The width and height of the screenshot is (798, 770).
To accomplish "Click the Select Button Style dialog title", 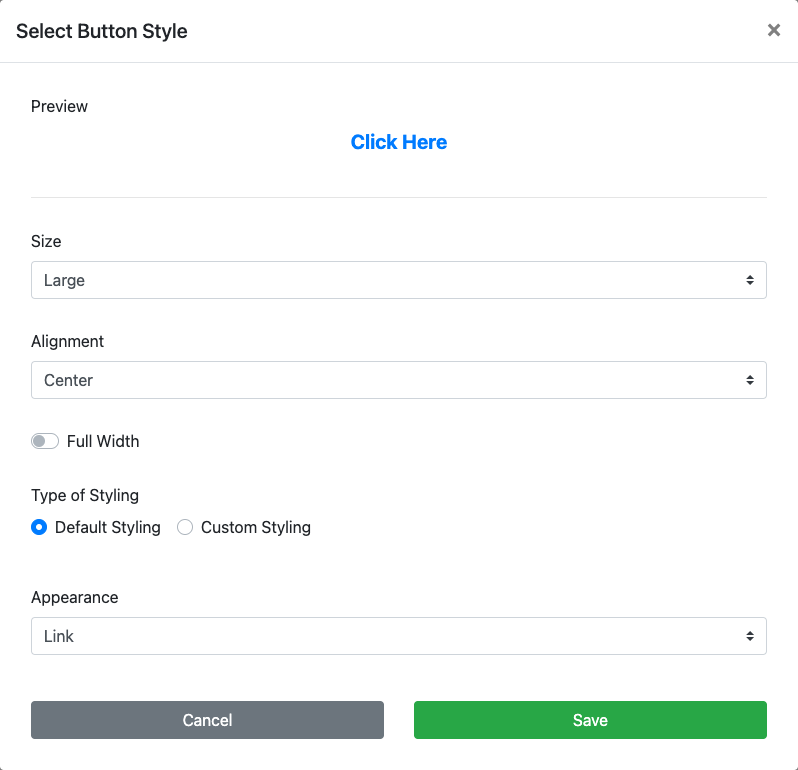I will [x=102, y=31].
